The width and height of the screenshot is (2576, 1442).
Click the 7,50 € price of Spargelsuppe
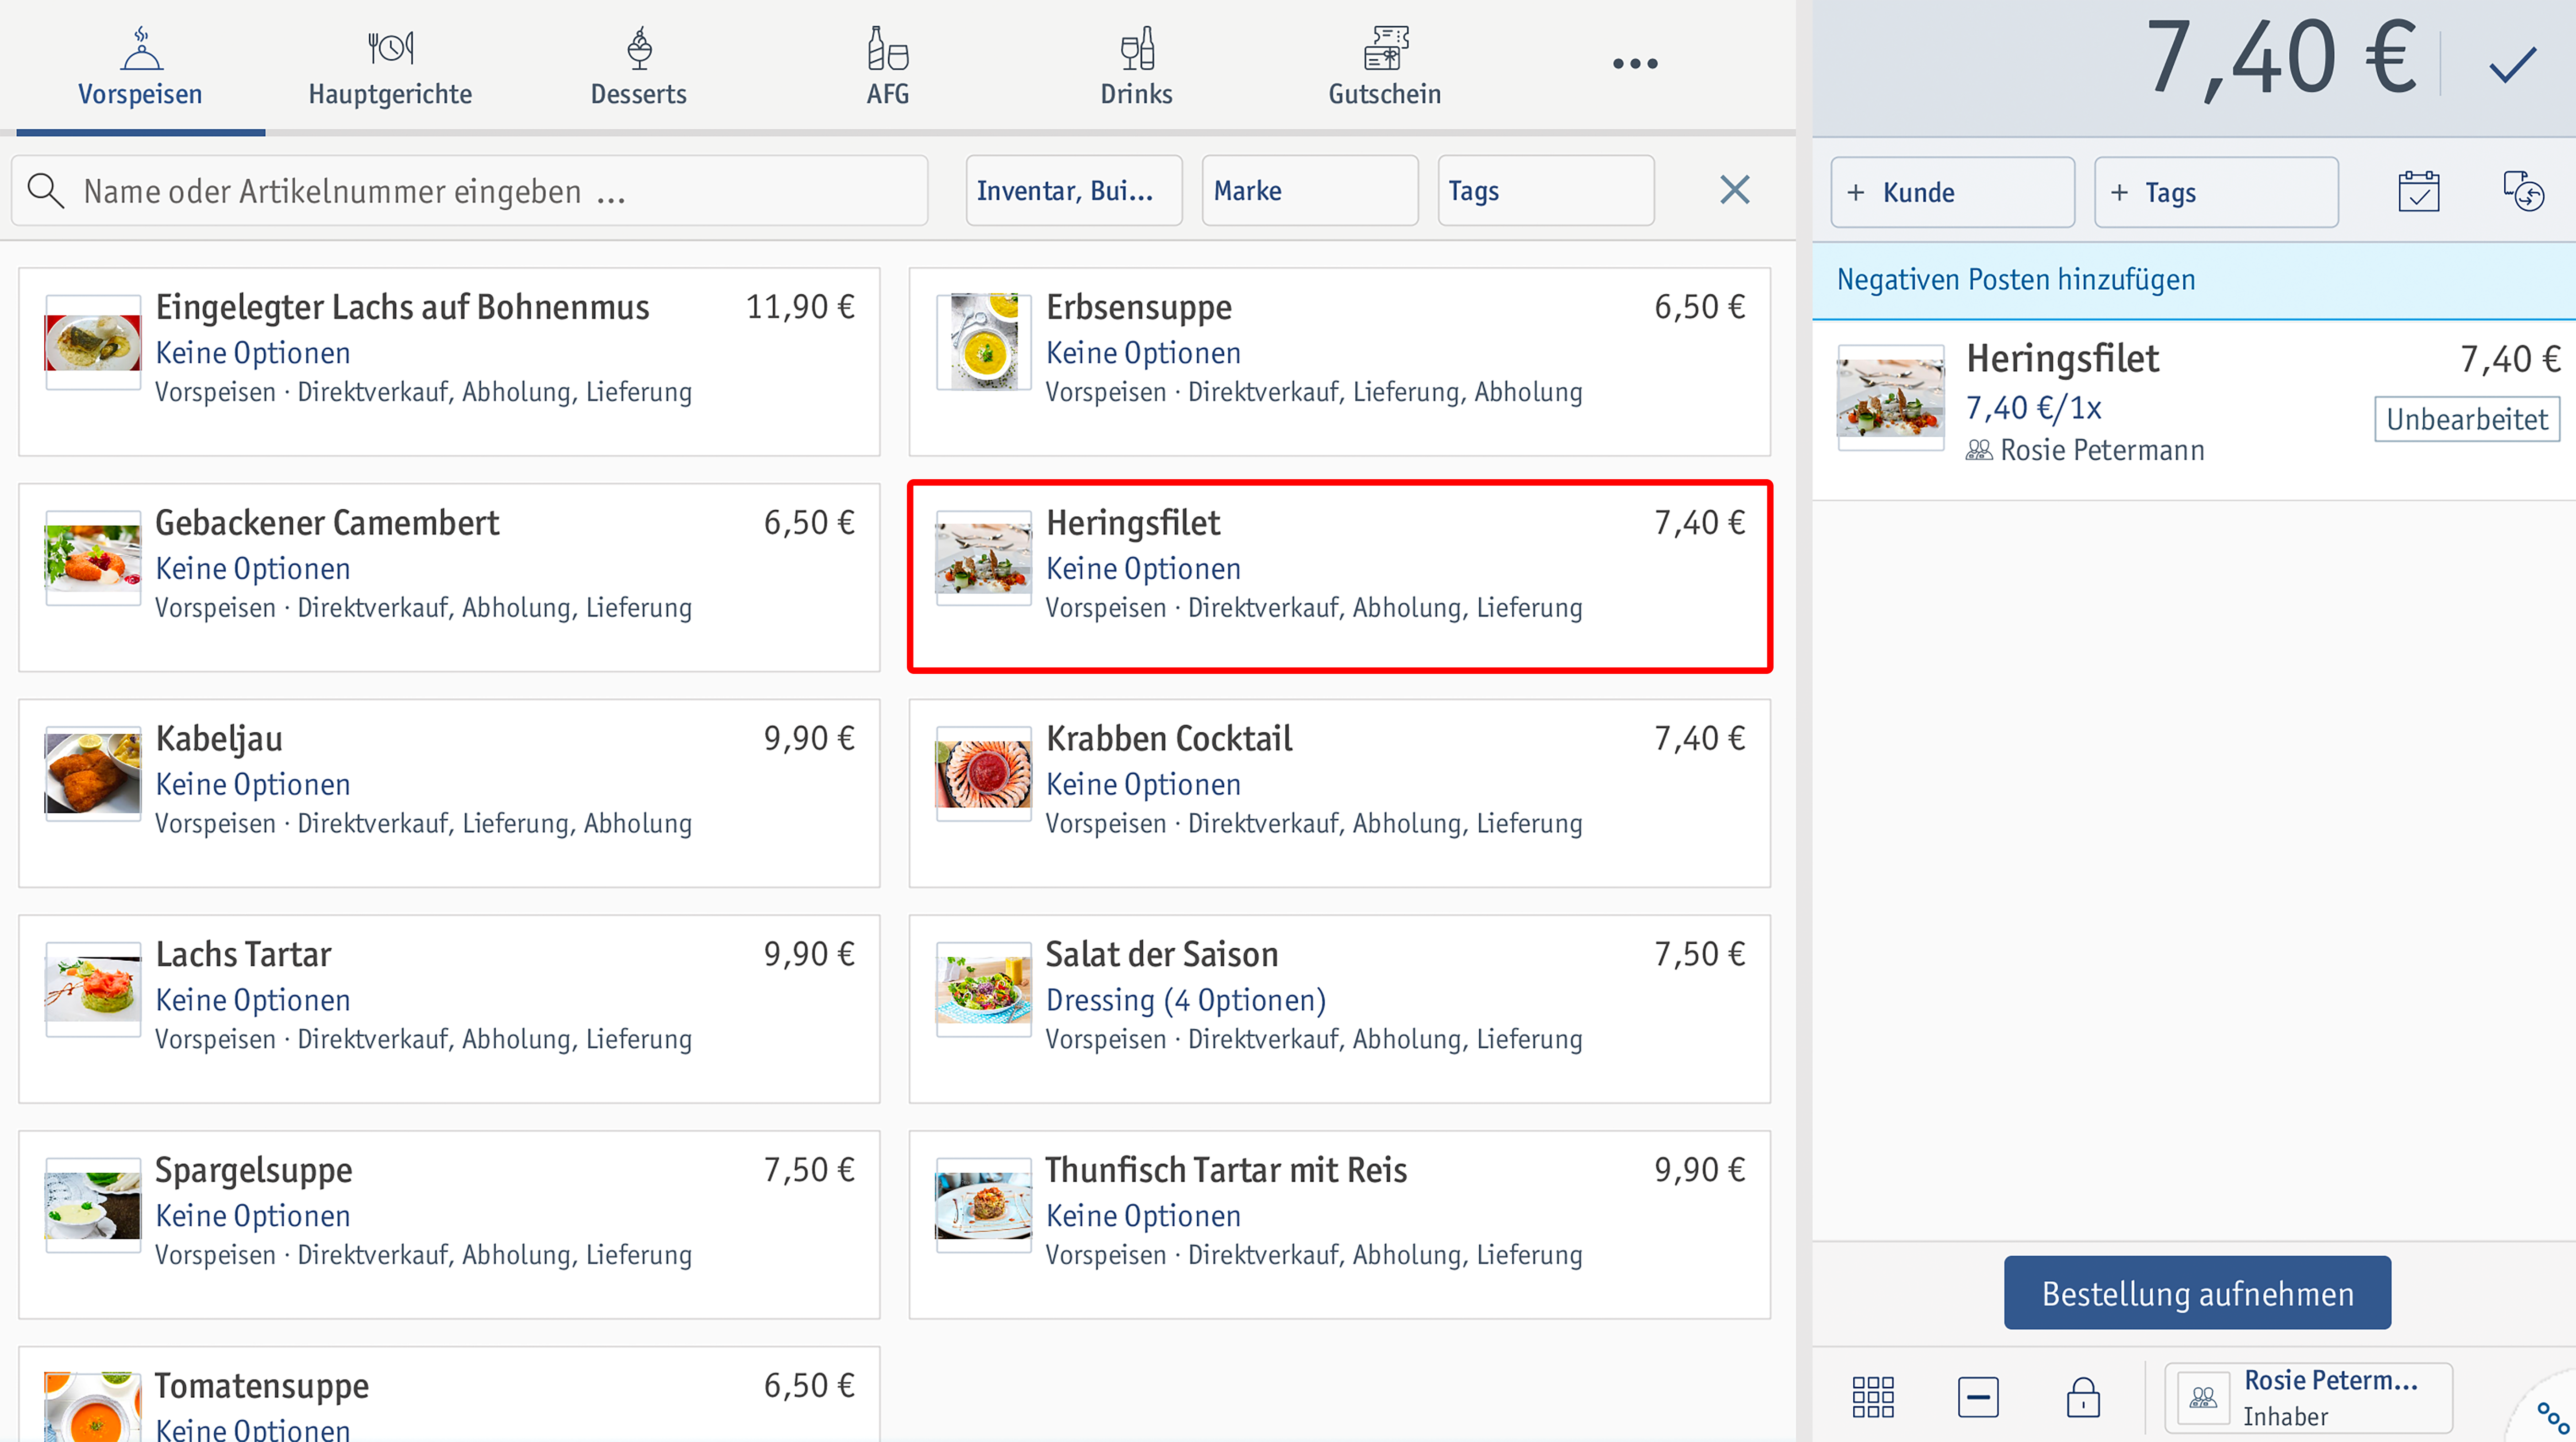[x=809, y=1170]
